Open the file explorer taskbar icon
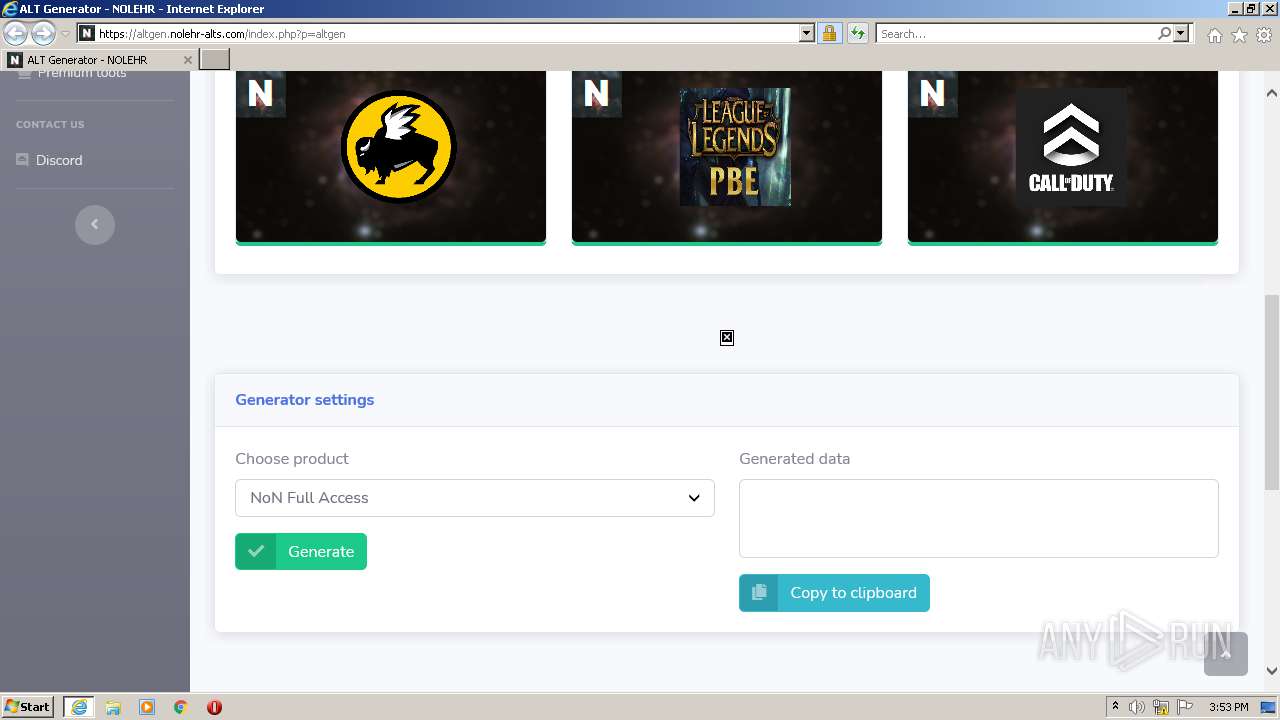Image resolution: width=1280 pixels, height=720 pixels. 113,707
